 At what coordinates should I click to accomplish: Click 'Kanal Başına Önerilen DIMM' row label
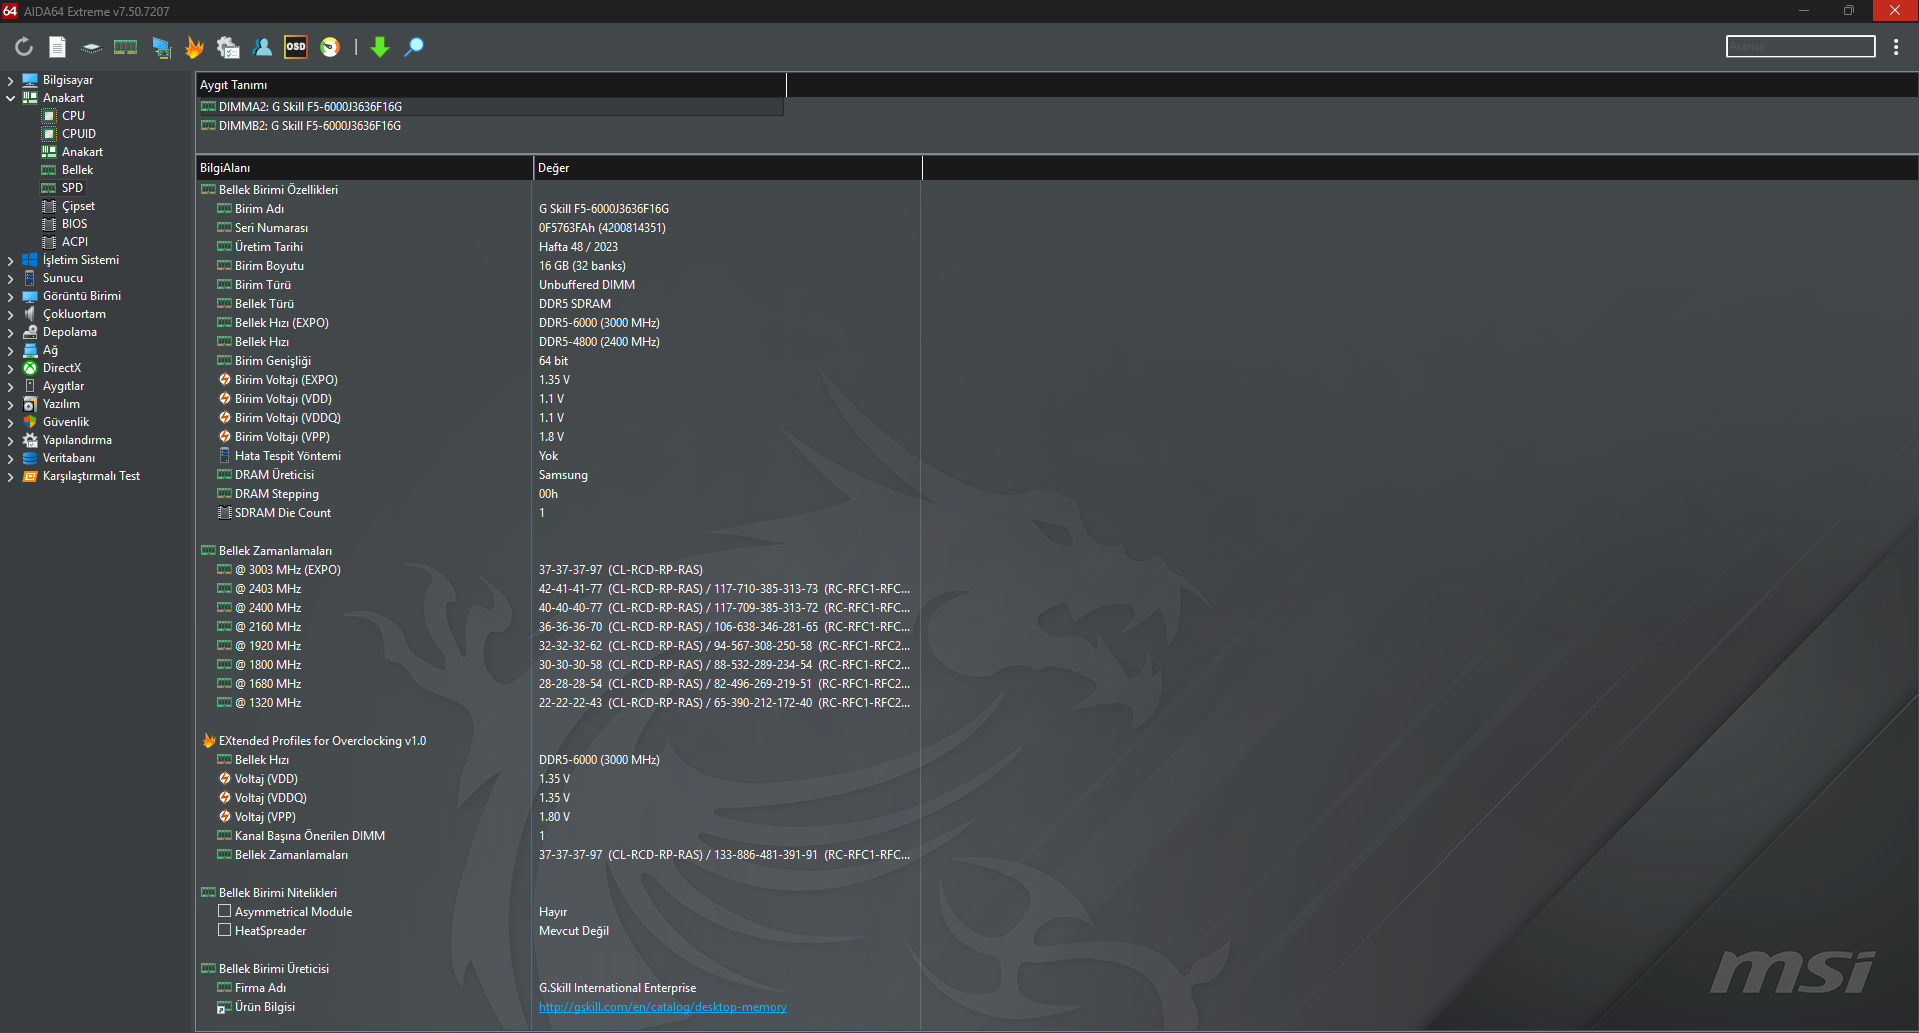coord(310,836)
